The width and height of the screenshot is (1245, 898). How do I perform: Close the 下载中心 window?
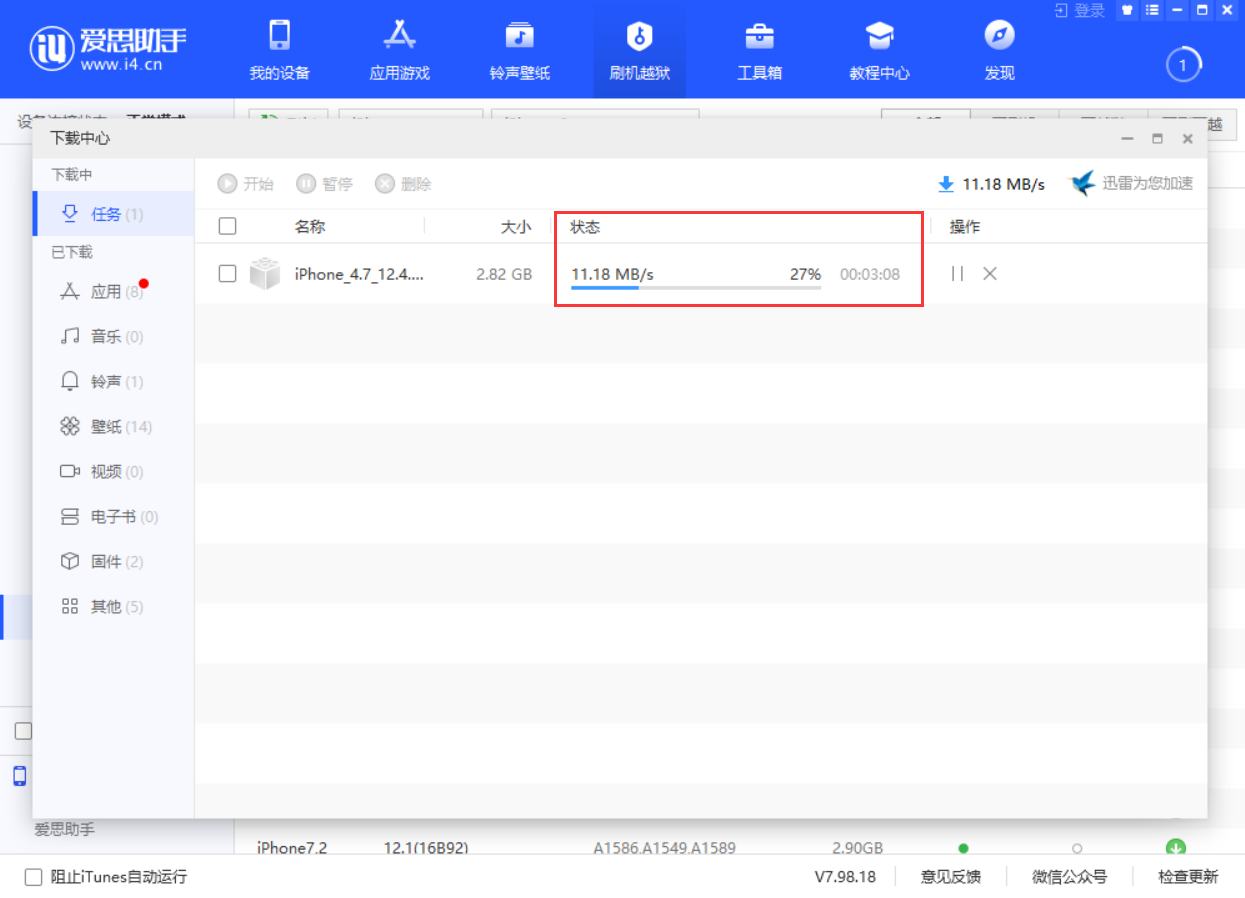(1188, 139)
